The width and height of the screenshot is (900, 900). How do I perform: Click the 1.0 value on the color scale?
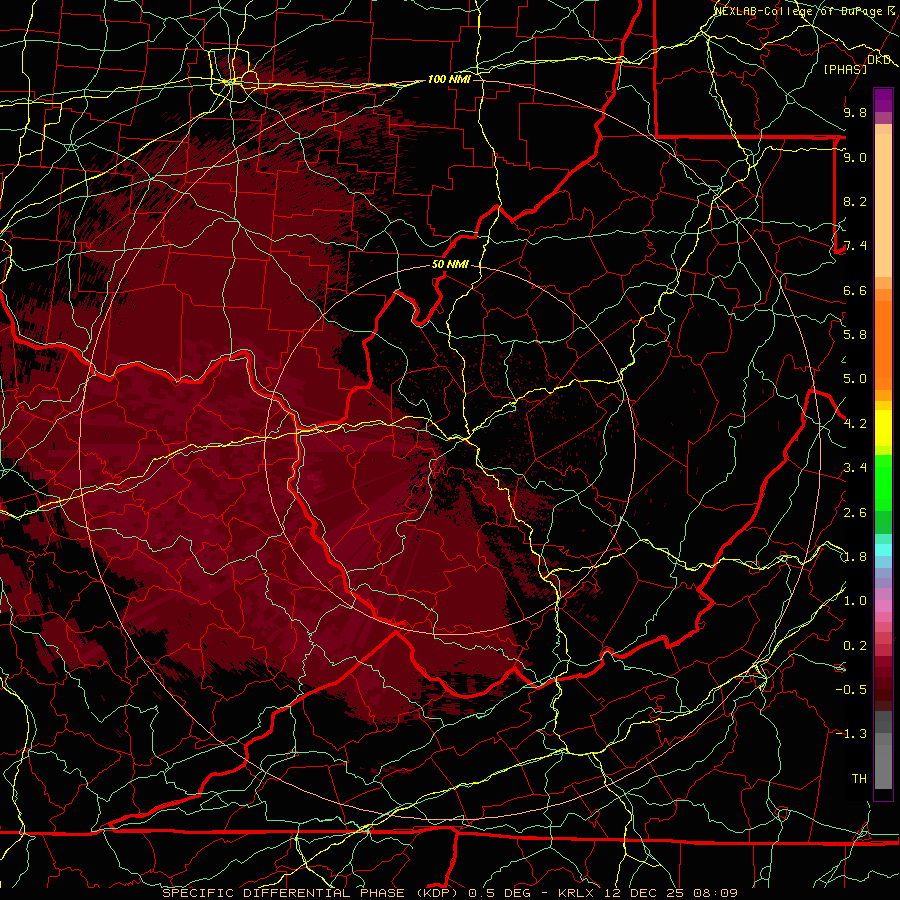[x=855, y=601]
